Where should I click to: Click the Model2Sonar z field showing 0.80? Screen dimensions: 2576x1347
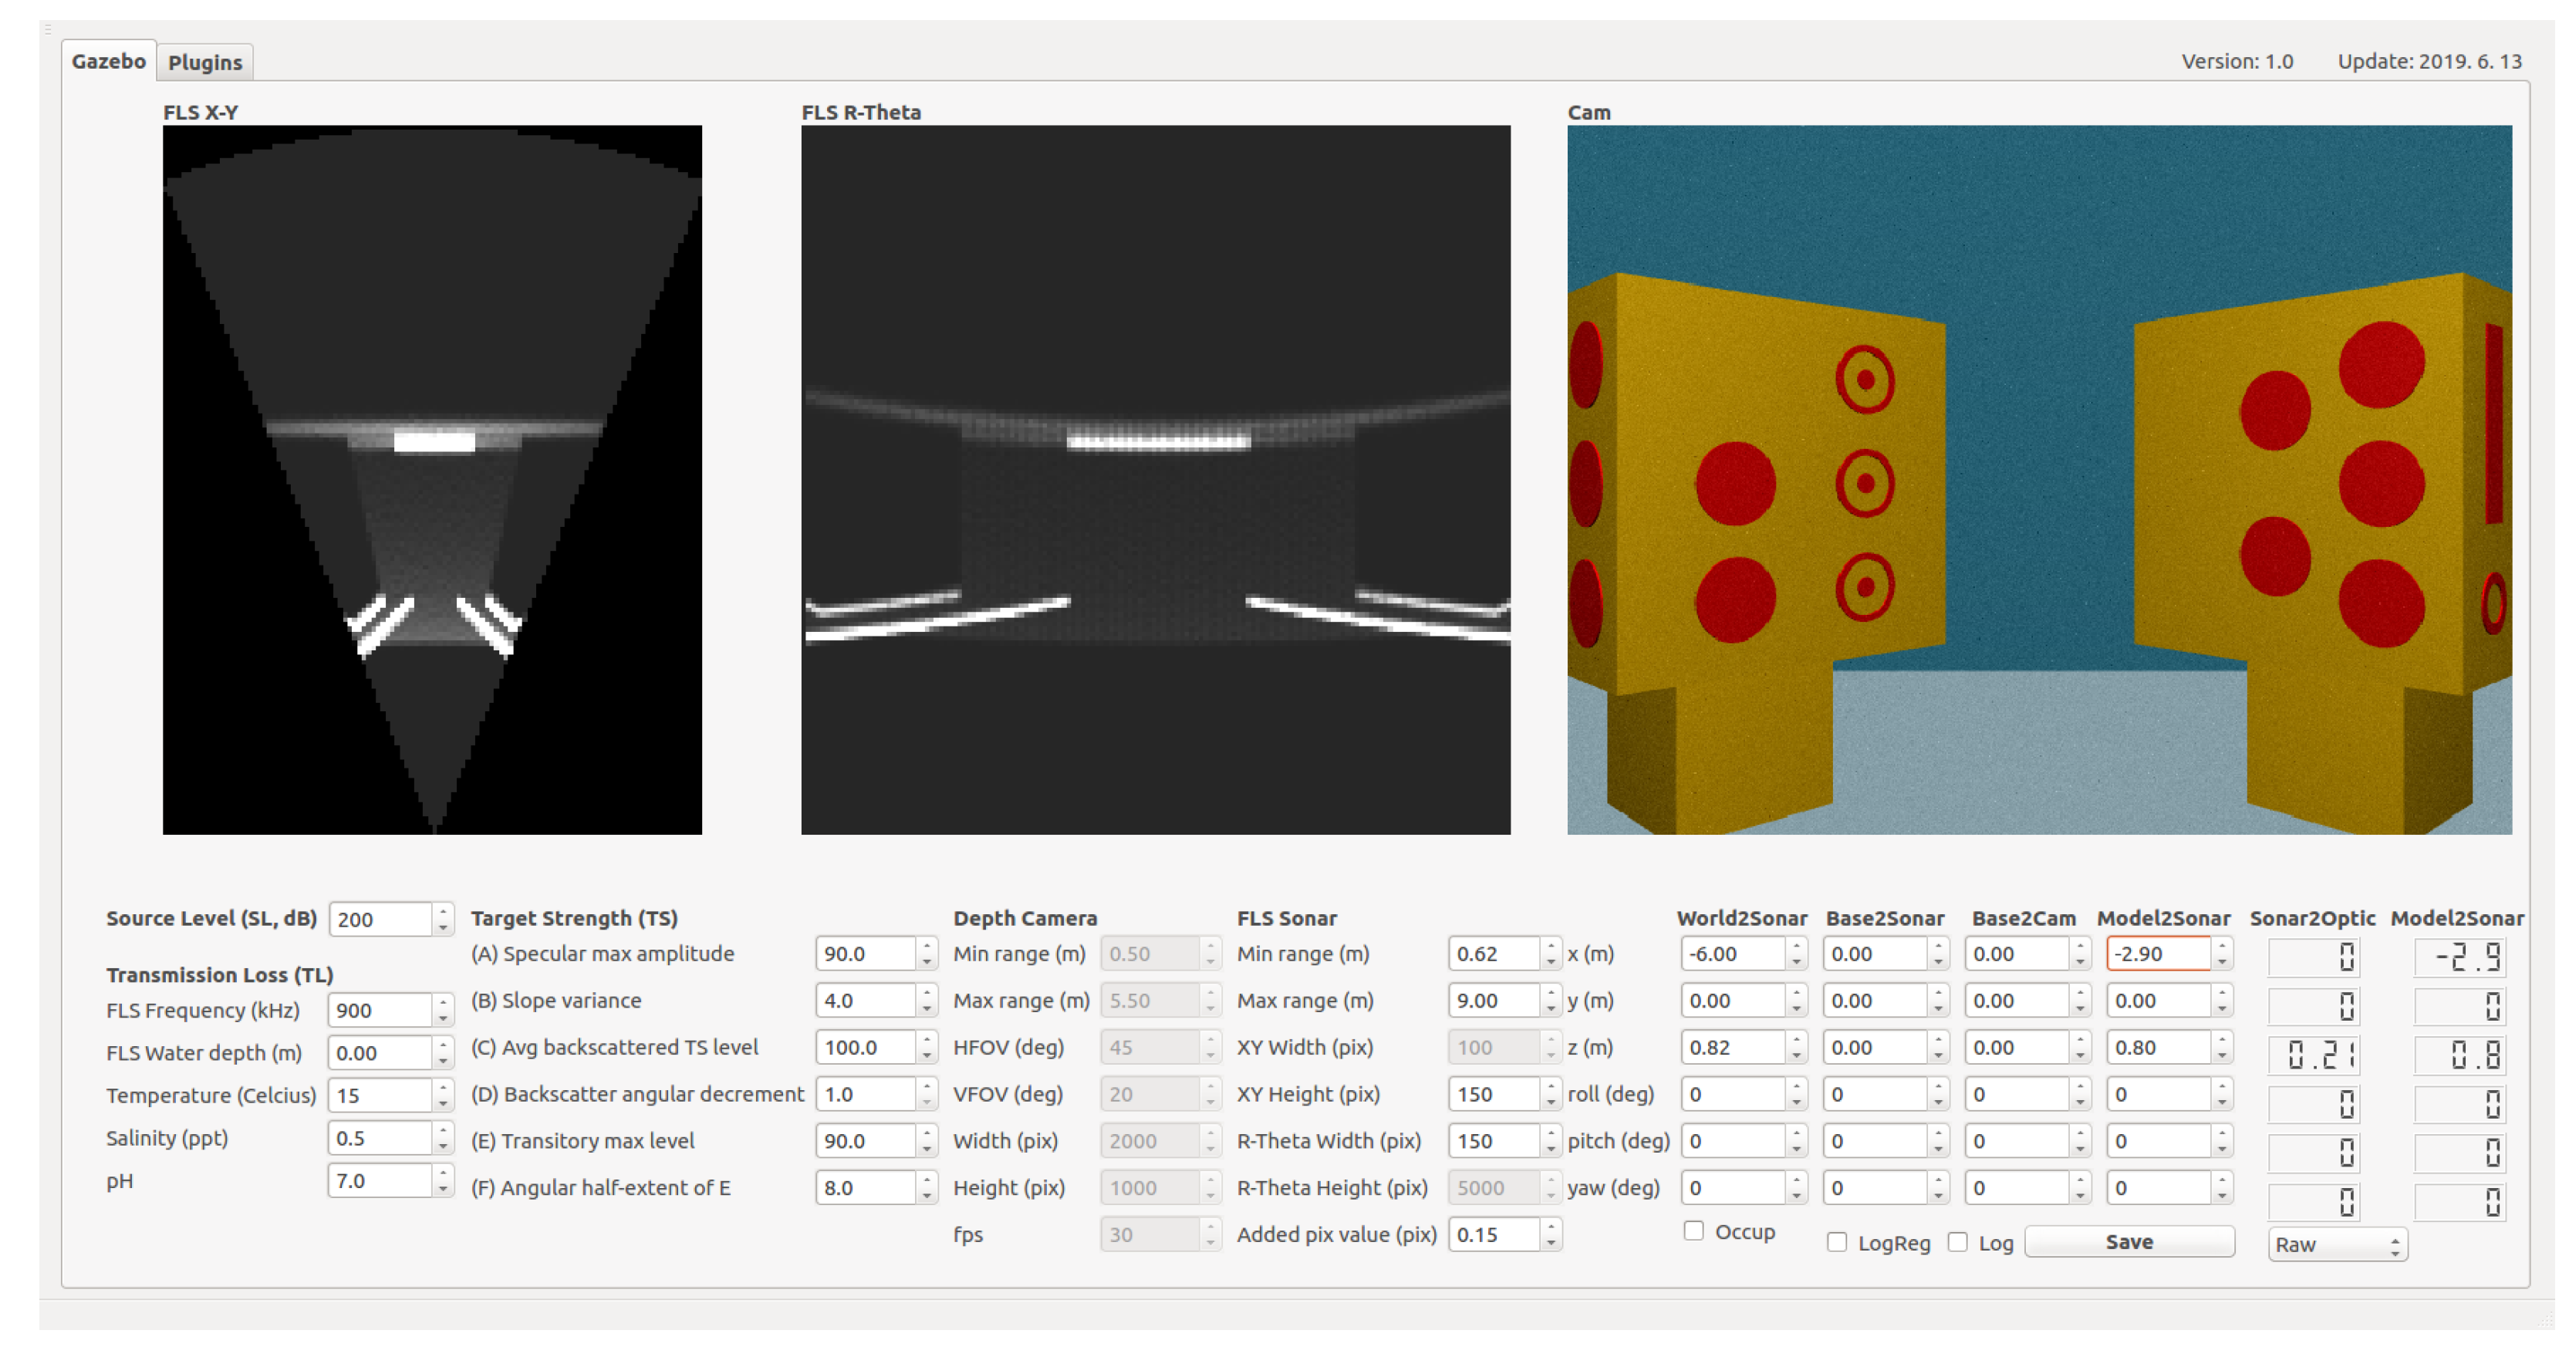click(x=2160, y=1048)
